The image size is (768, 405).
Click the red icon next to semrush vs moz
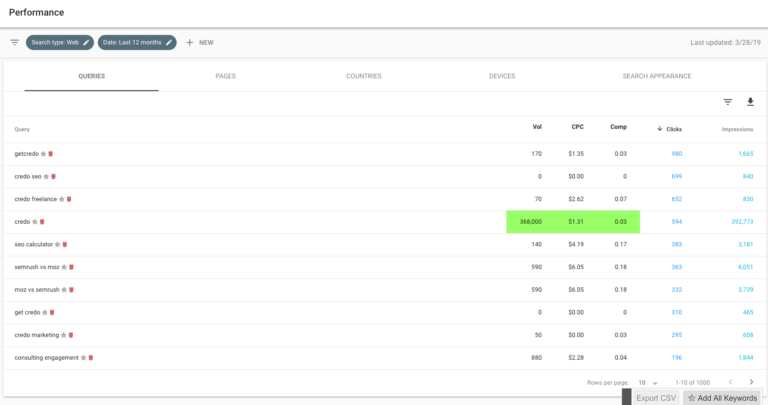(72, 267)
